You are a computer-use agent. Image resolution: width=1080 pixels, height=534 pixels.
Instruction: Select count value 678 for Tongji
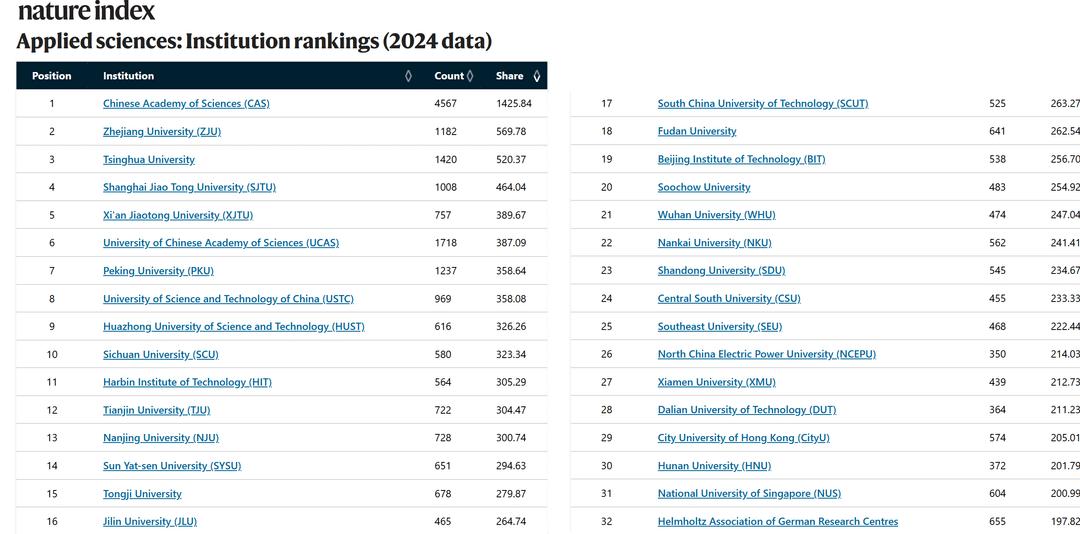443,493
